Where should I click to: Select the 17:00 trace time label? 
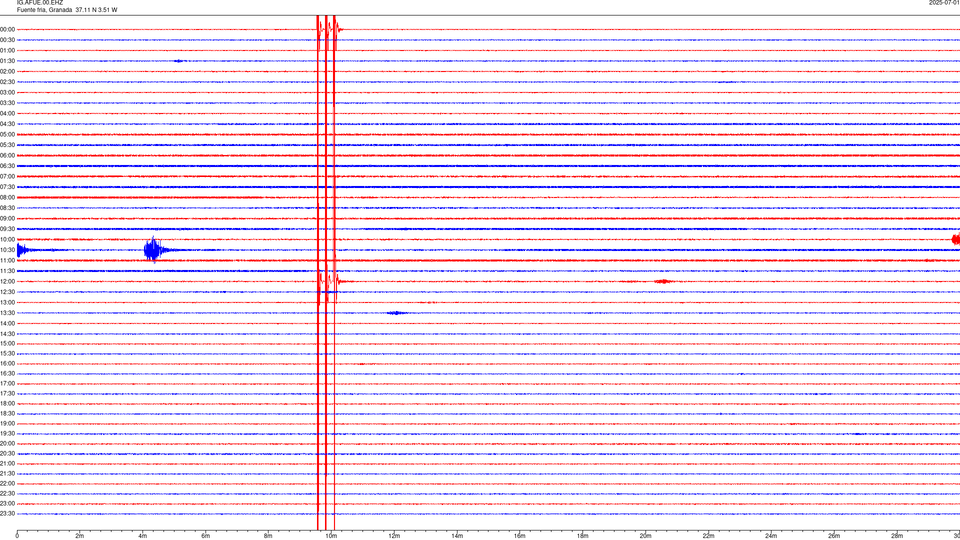(7, 384)
